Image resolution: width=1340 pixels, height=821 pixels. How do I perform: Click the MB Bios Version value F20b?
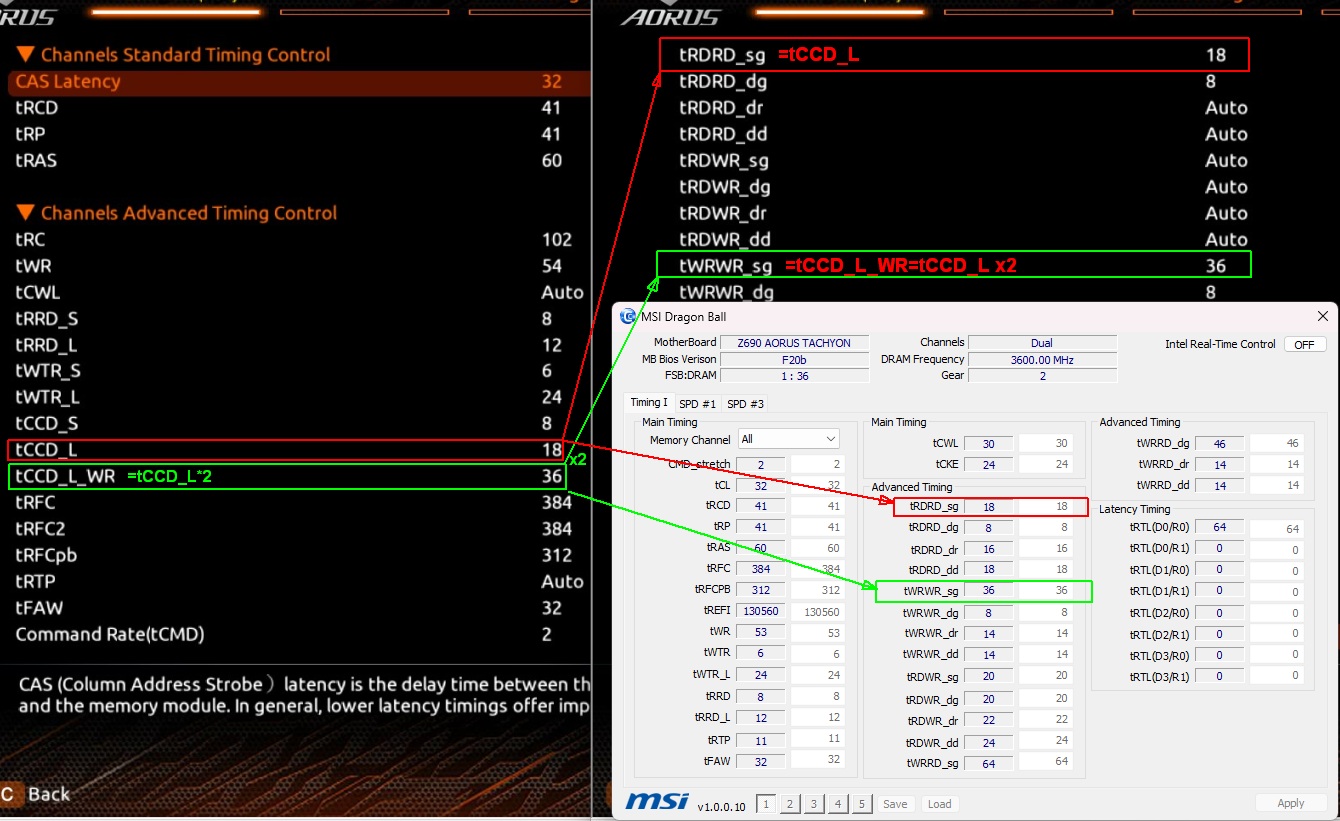click(794, 359)
